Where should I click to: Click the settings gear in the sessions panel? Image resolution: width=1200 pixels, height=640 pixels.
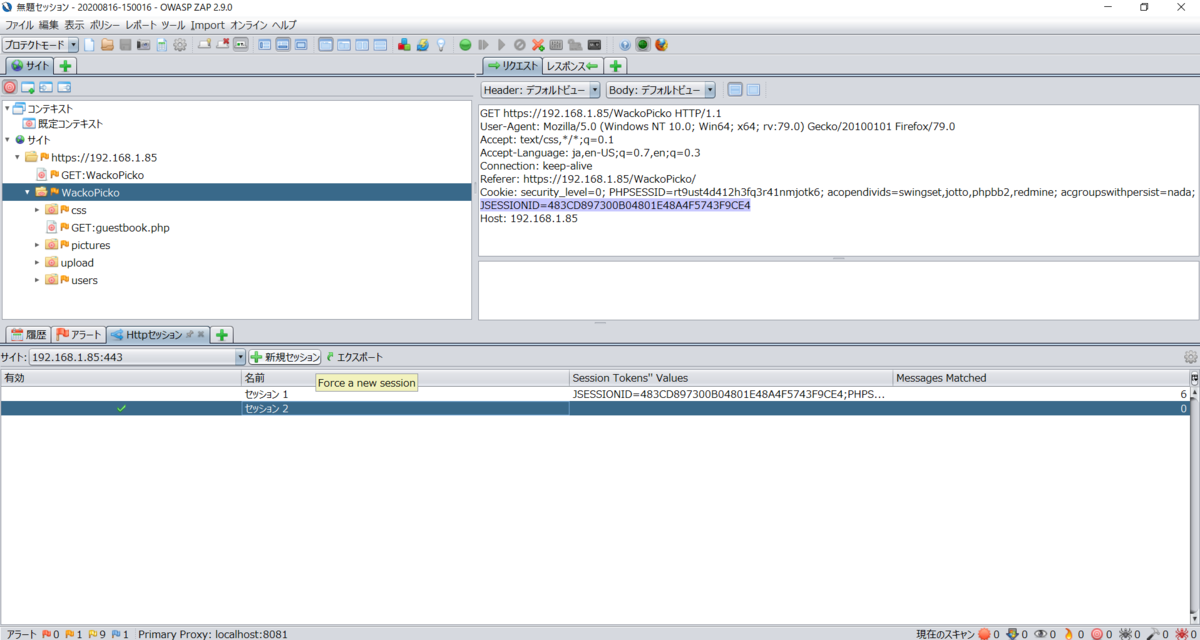1190,357
